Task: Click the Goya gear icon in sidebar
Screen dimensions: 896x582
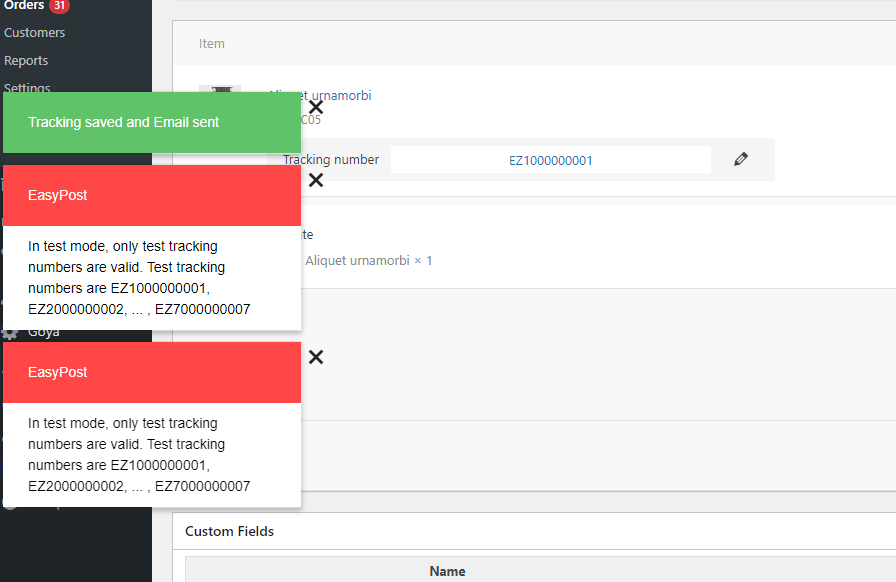Action: pyautogui.click(x=10, y=333)
